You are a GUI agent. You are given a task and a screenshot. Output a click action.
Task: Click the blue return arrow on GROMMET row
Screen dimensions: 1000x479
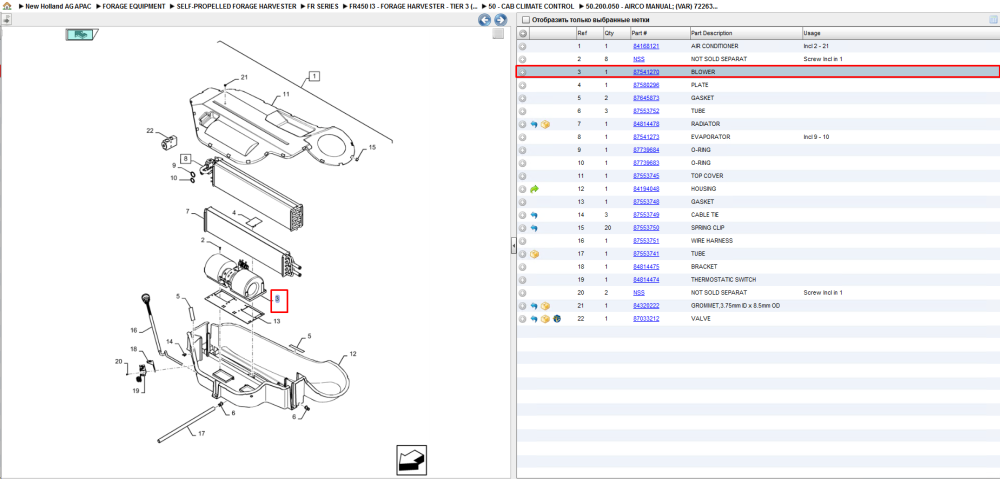tap(534, 306)
